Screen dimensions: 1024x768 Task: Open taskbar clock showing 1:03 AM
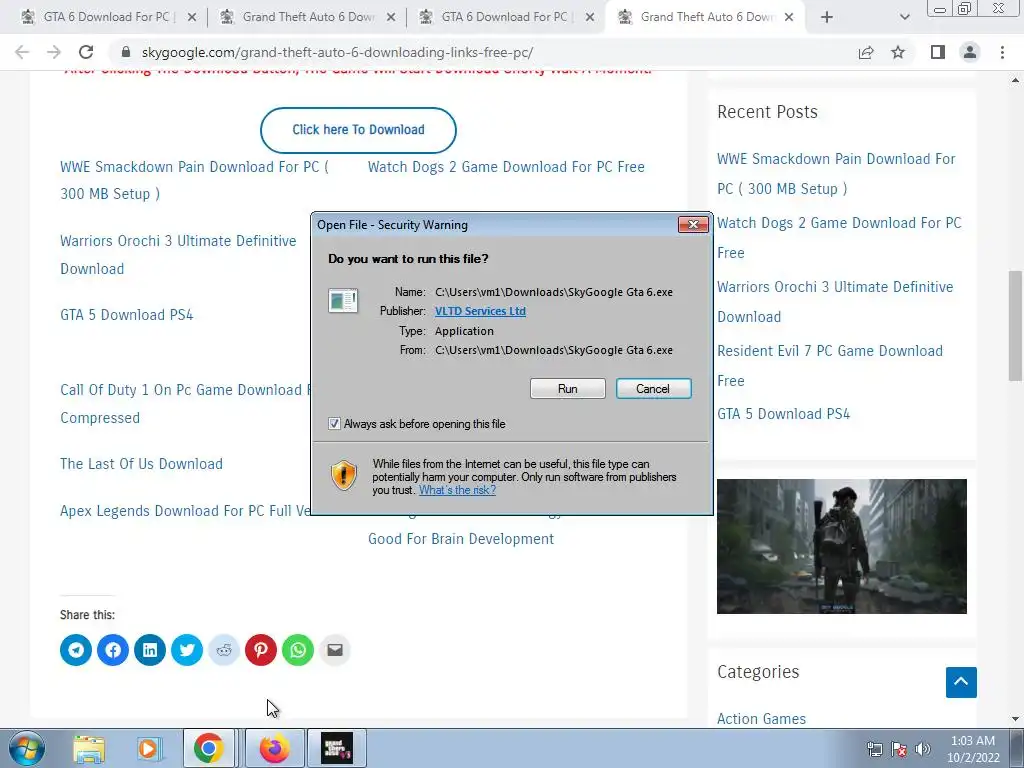click(973, 749)
